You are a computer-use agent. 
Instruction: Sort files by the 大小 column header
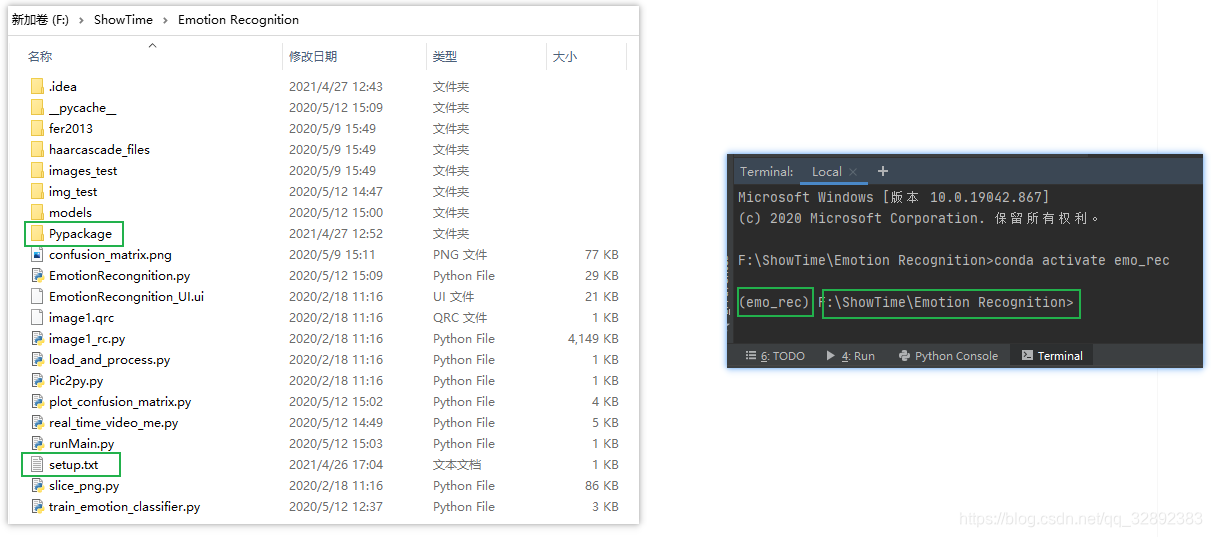565,57
